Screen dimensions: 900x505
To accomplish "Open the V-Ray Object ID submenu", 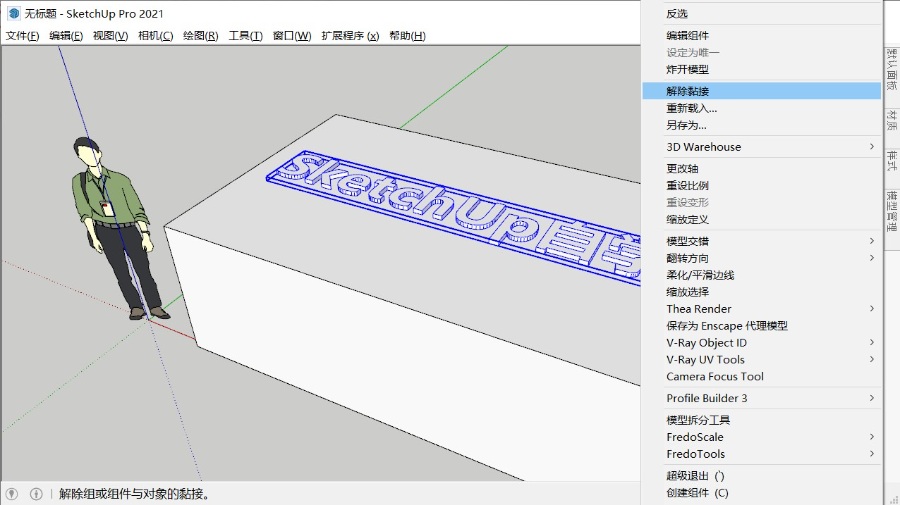I will (x=762, y=343).
